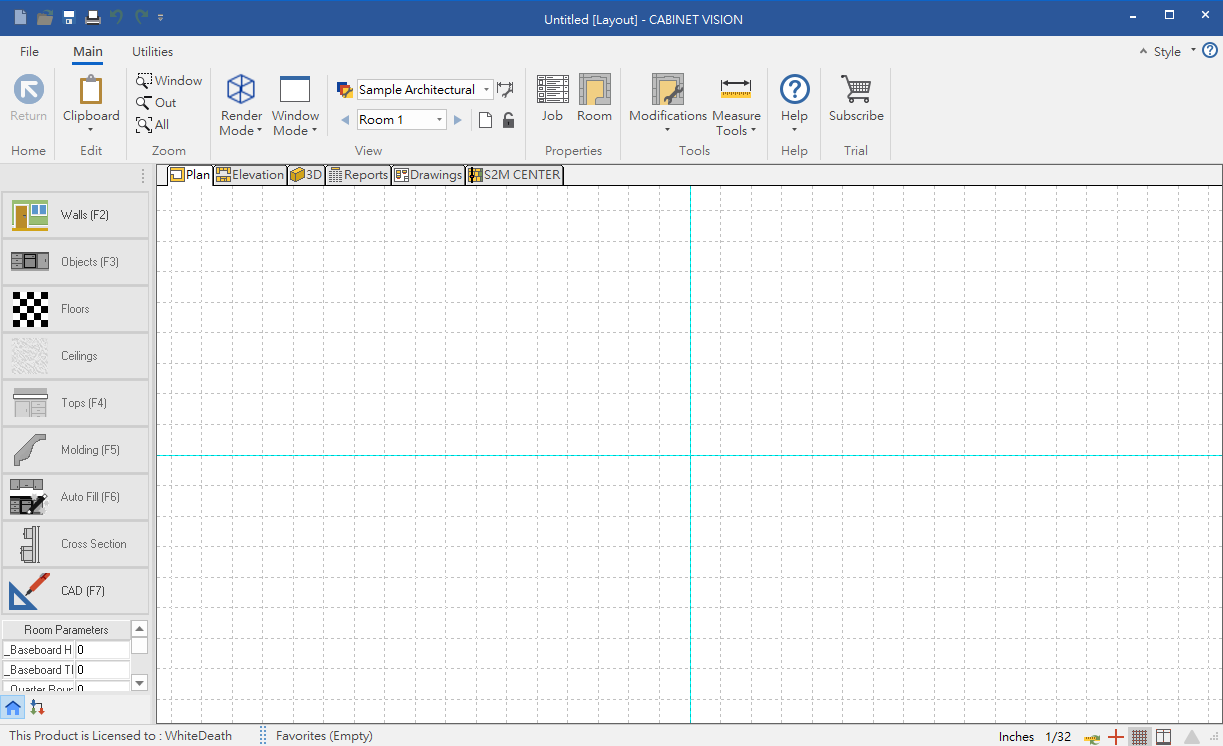Toggle the grid display in status bar

coord(1139,737)
